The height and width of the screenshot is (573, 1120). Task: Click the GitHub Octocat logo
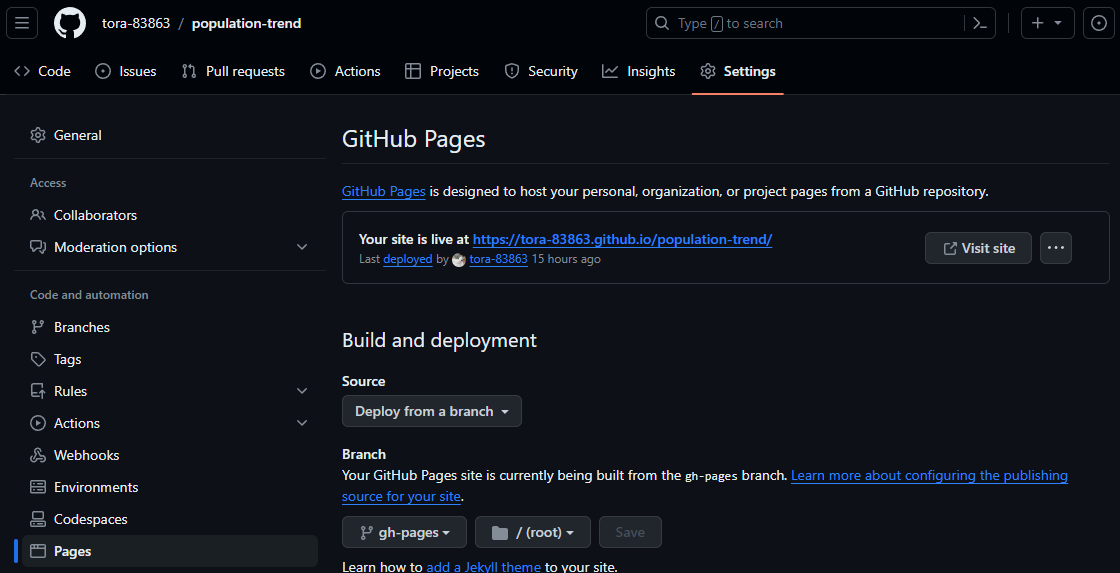70,24
